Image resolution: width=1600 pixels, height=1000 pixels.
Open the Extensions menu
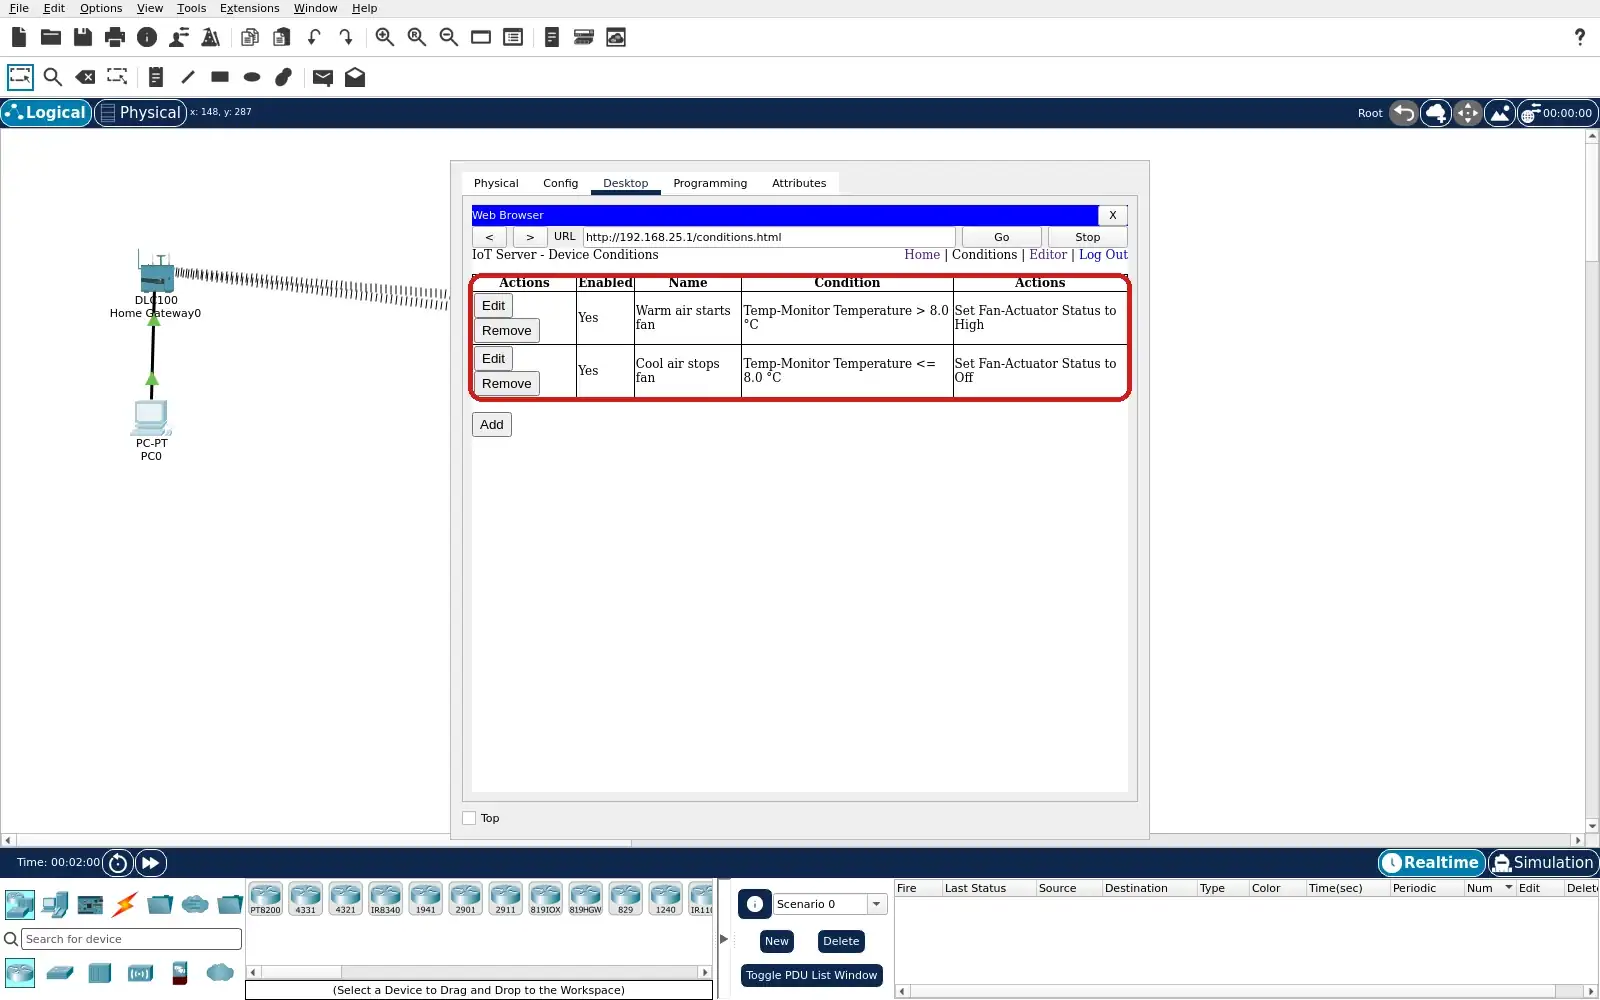pyautogui.click(x=249, y=8)
